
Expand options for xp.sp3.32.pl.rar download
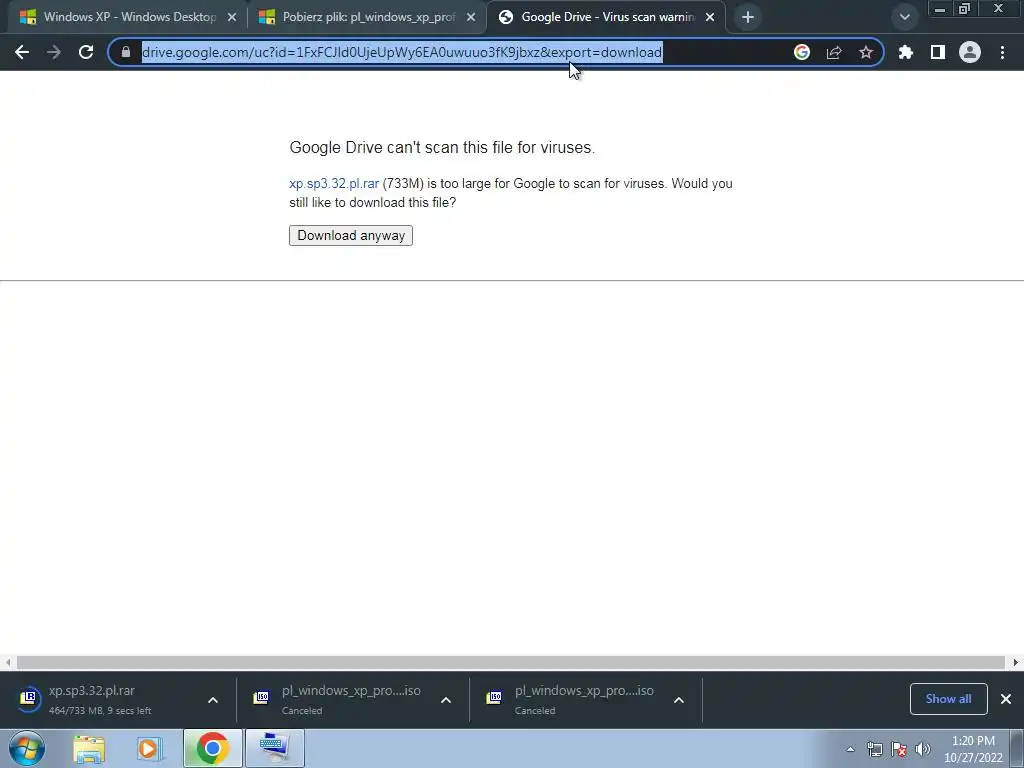coord(213,700)
